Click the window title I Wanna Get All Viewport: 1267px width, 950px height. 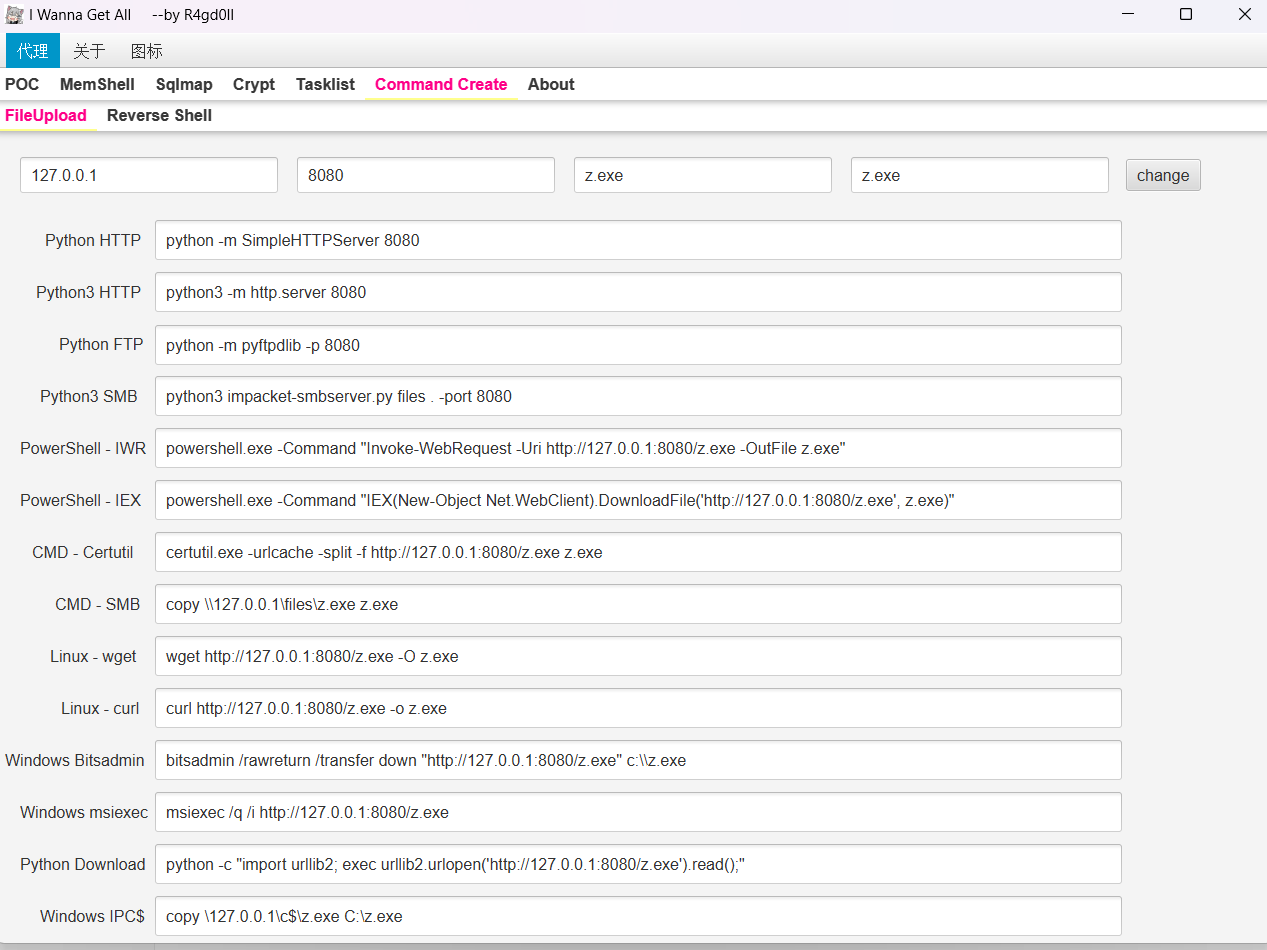point(80,15)
